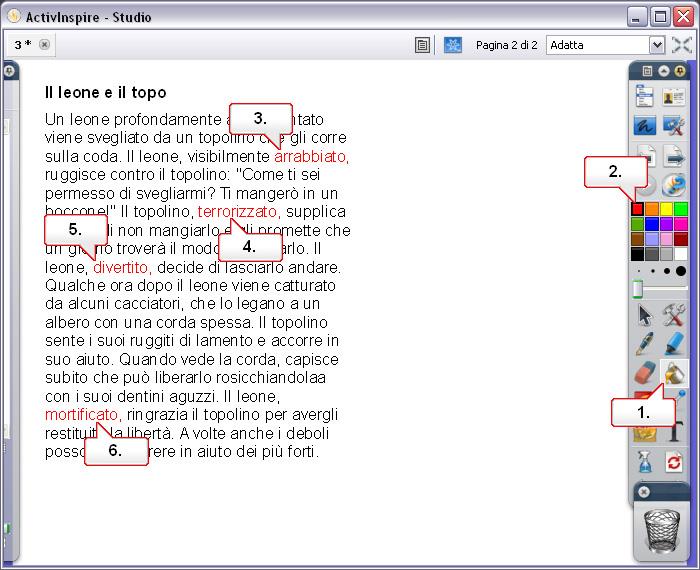Image resolution: width=700 pixels, height=570 pixels.
Task: Pick the red color swatch
Action: click(x=638, y=208)
